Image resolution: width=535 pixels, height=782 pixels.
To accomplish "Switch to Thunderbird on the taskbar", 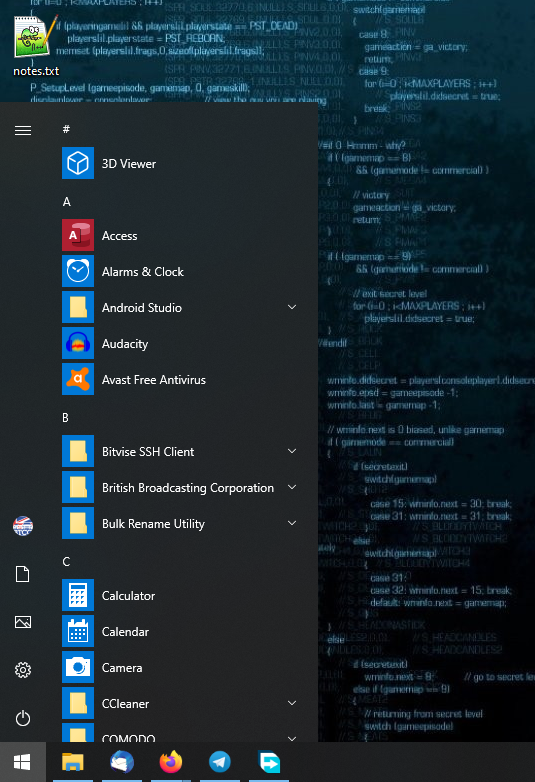I will coord(122,762).
